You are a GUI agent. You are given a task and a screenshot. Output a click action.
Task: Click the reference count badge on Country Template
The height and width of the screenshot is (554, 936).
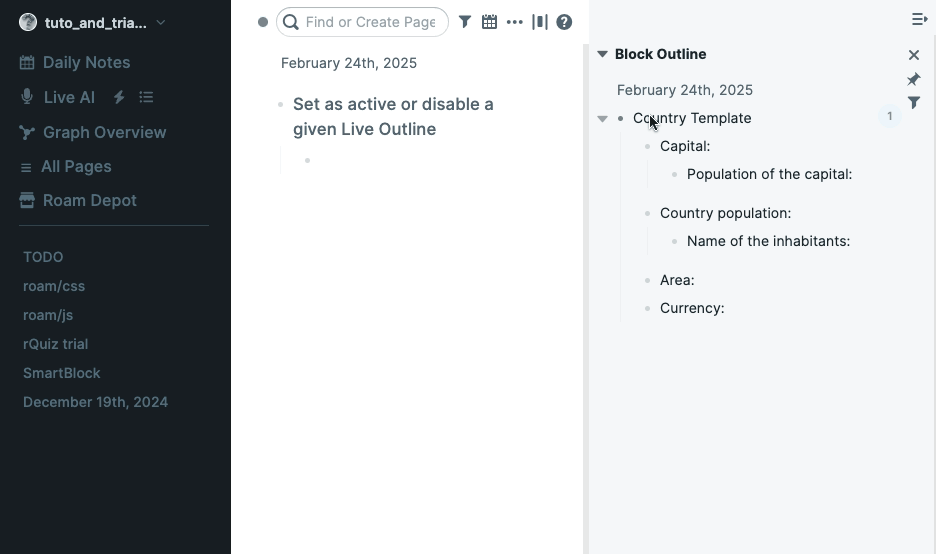889,117
